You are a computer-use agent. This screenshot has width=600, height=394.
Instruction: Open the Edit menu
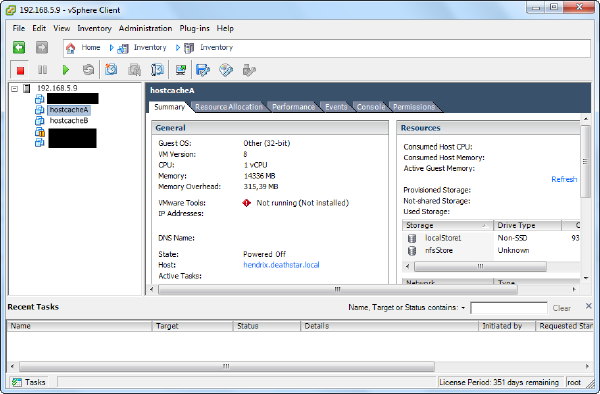coord(39,28)
